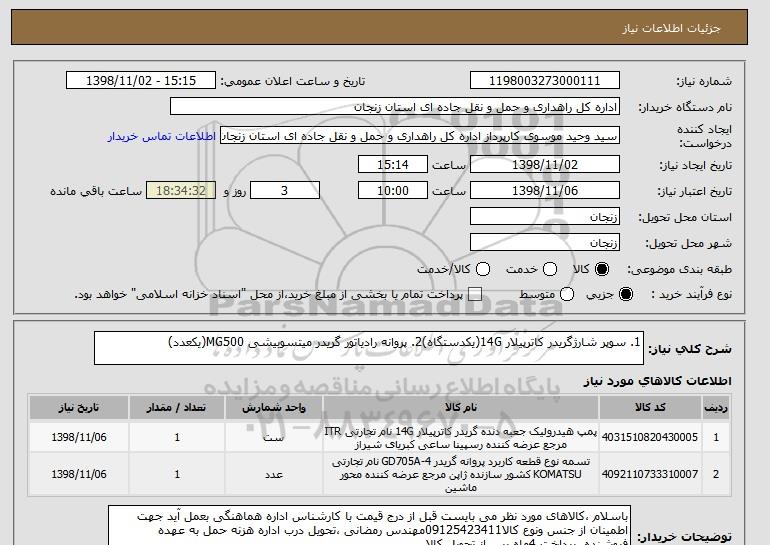
Task: Click the شهر محل تحویل field
Action: point(545,243)
